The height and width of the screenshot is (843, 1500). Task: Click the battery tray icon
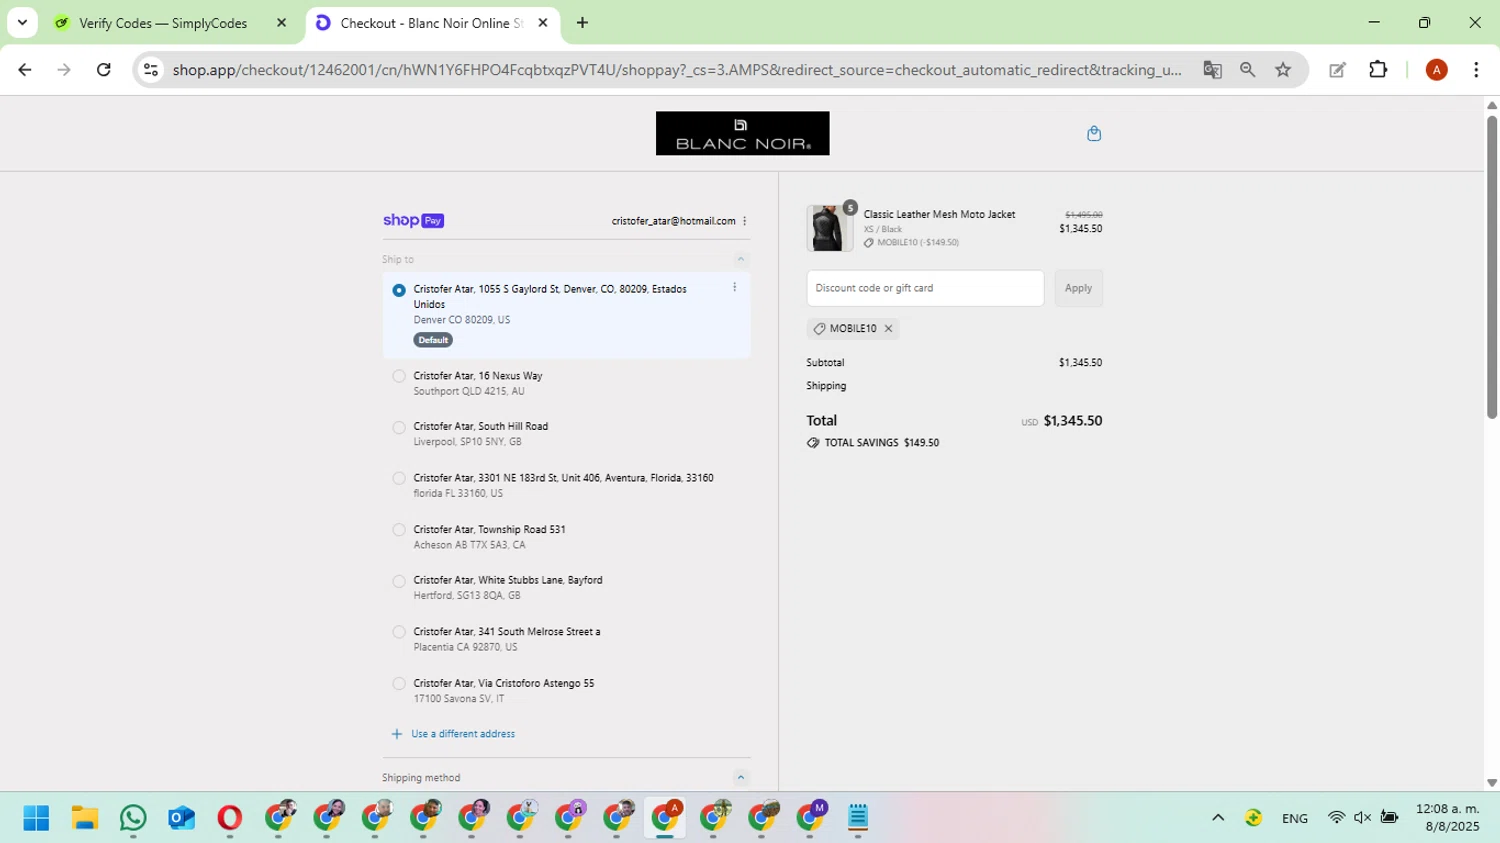pos(1389,818)
